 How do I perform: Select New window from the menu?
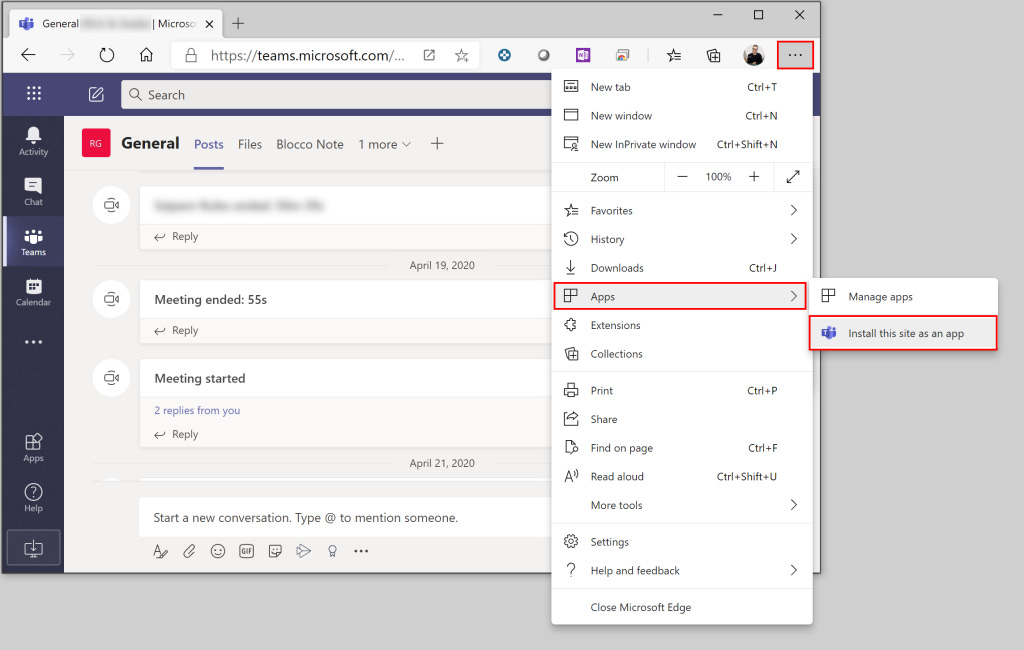pos(682,116)
